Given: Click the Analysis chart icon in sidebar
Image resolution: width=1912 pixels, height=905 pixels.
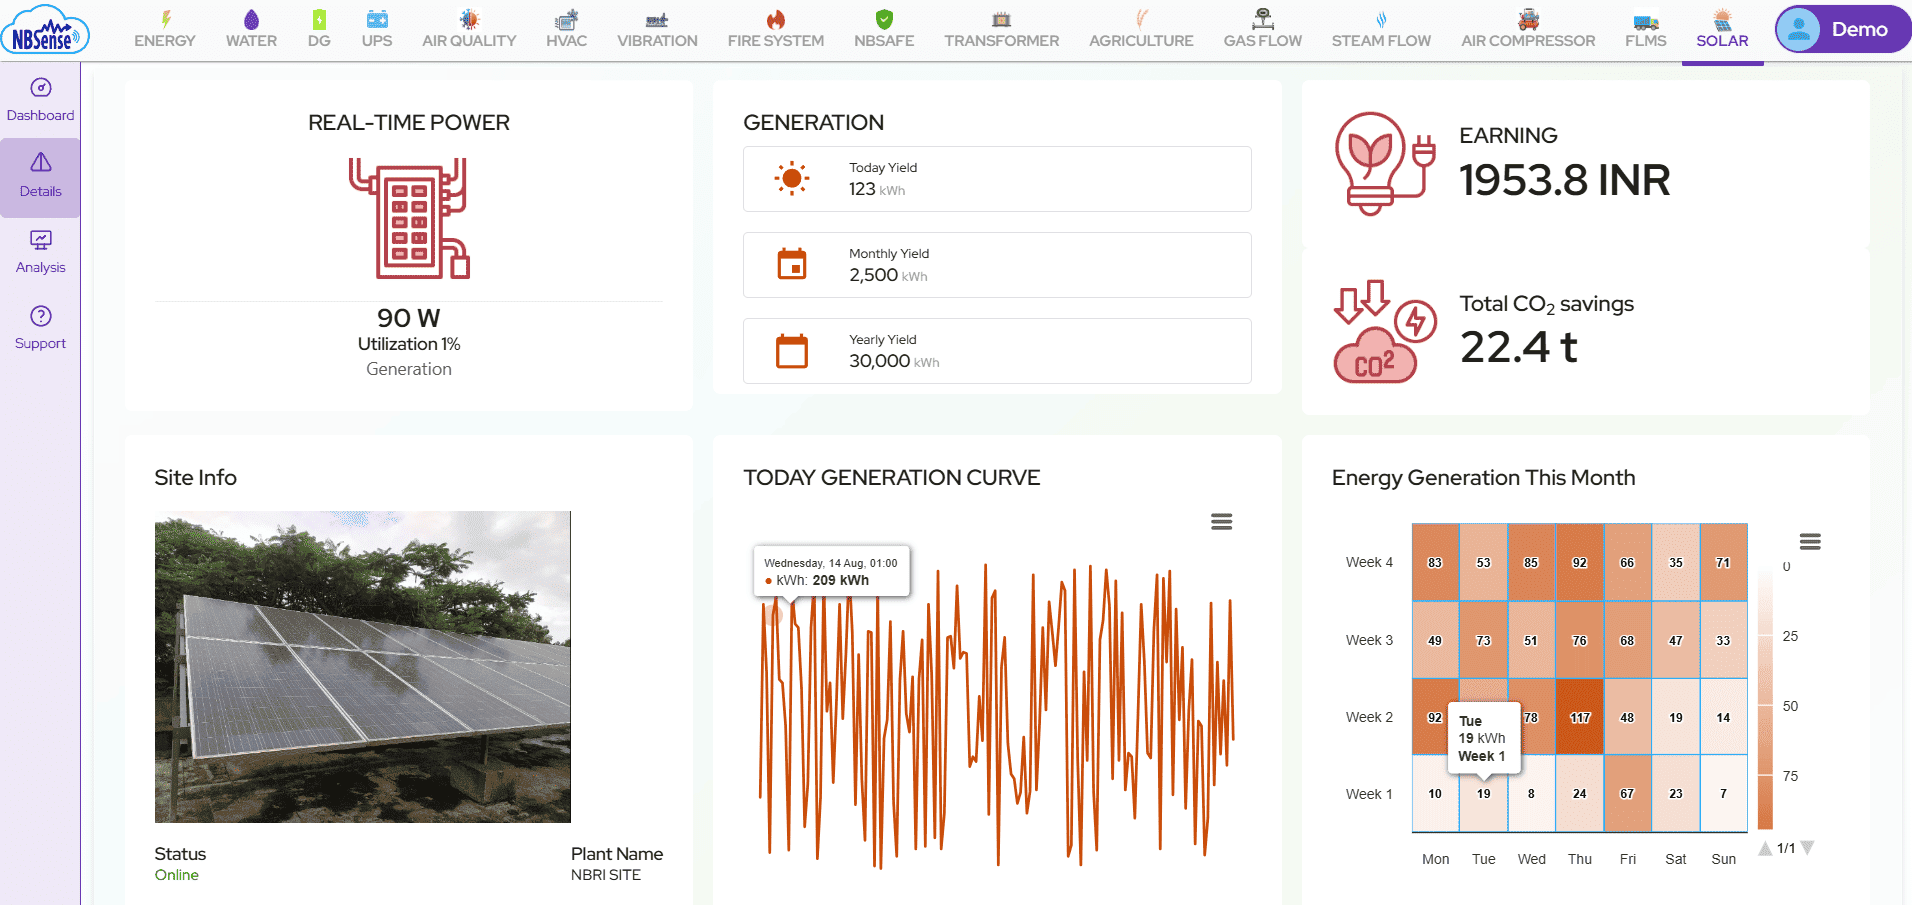Looking at the screenshot, I should (x=41, y=240).
